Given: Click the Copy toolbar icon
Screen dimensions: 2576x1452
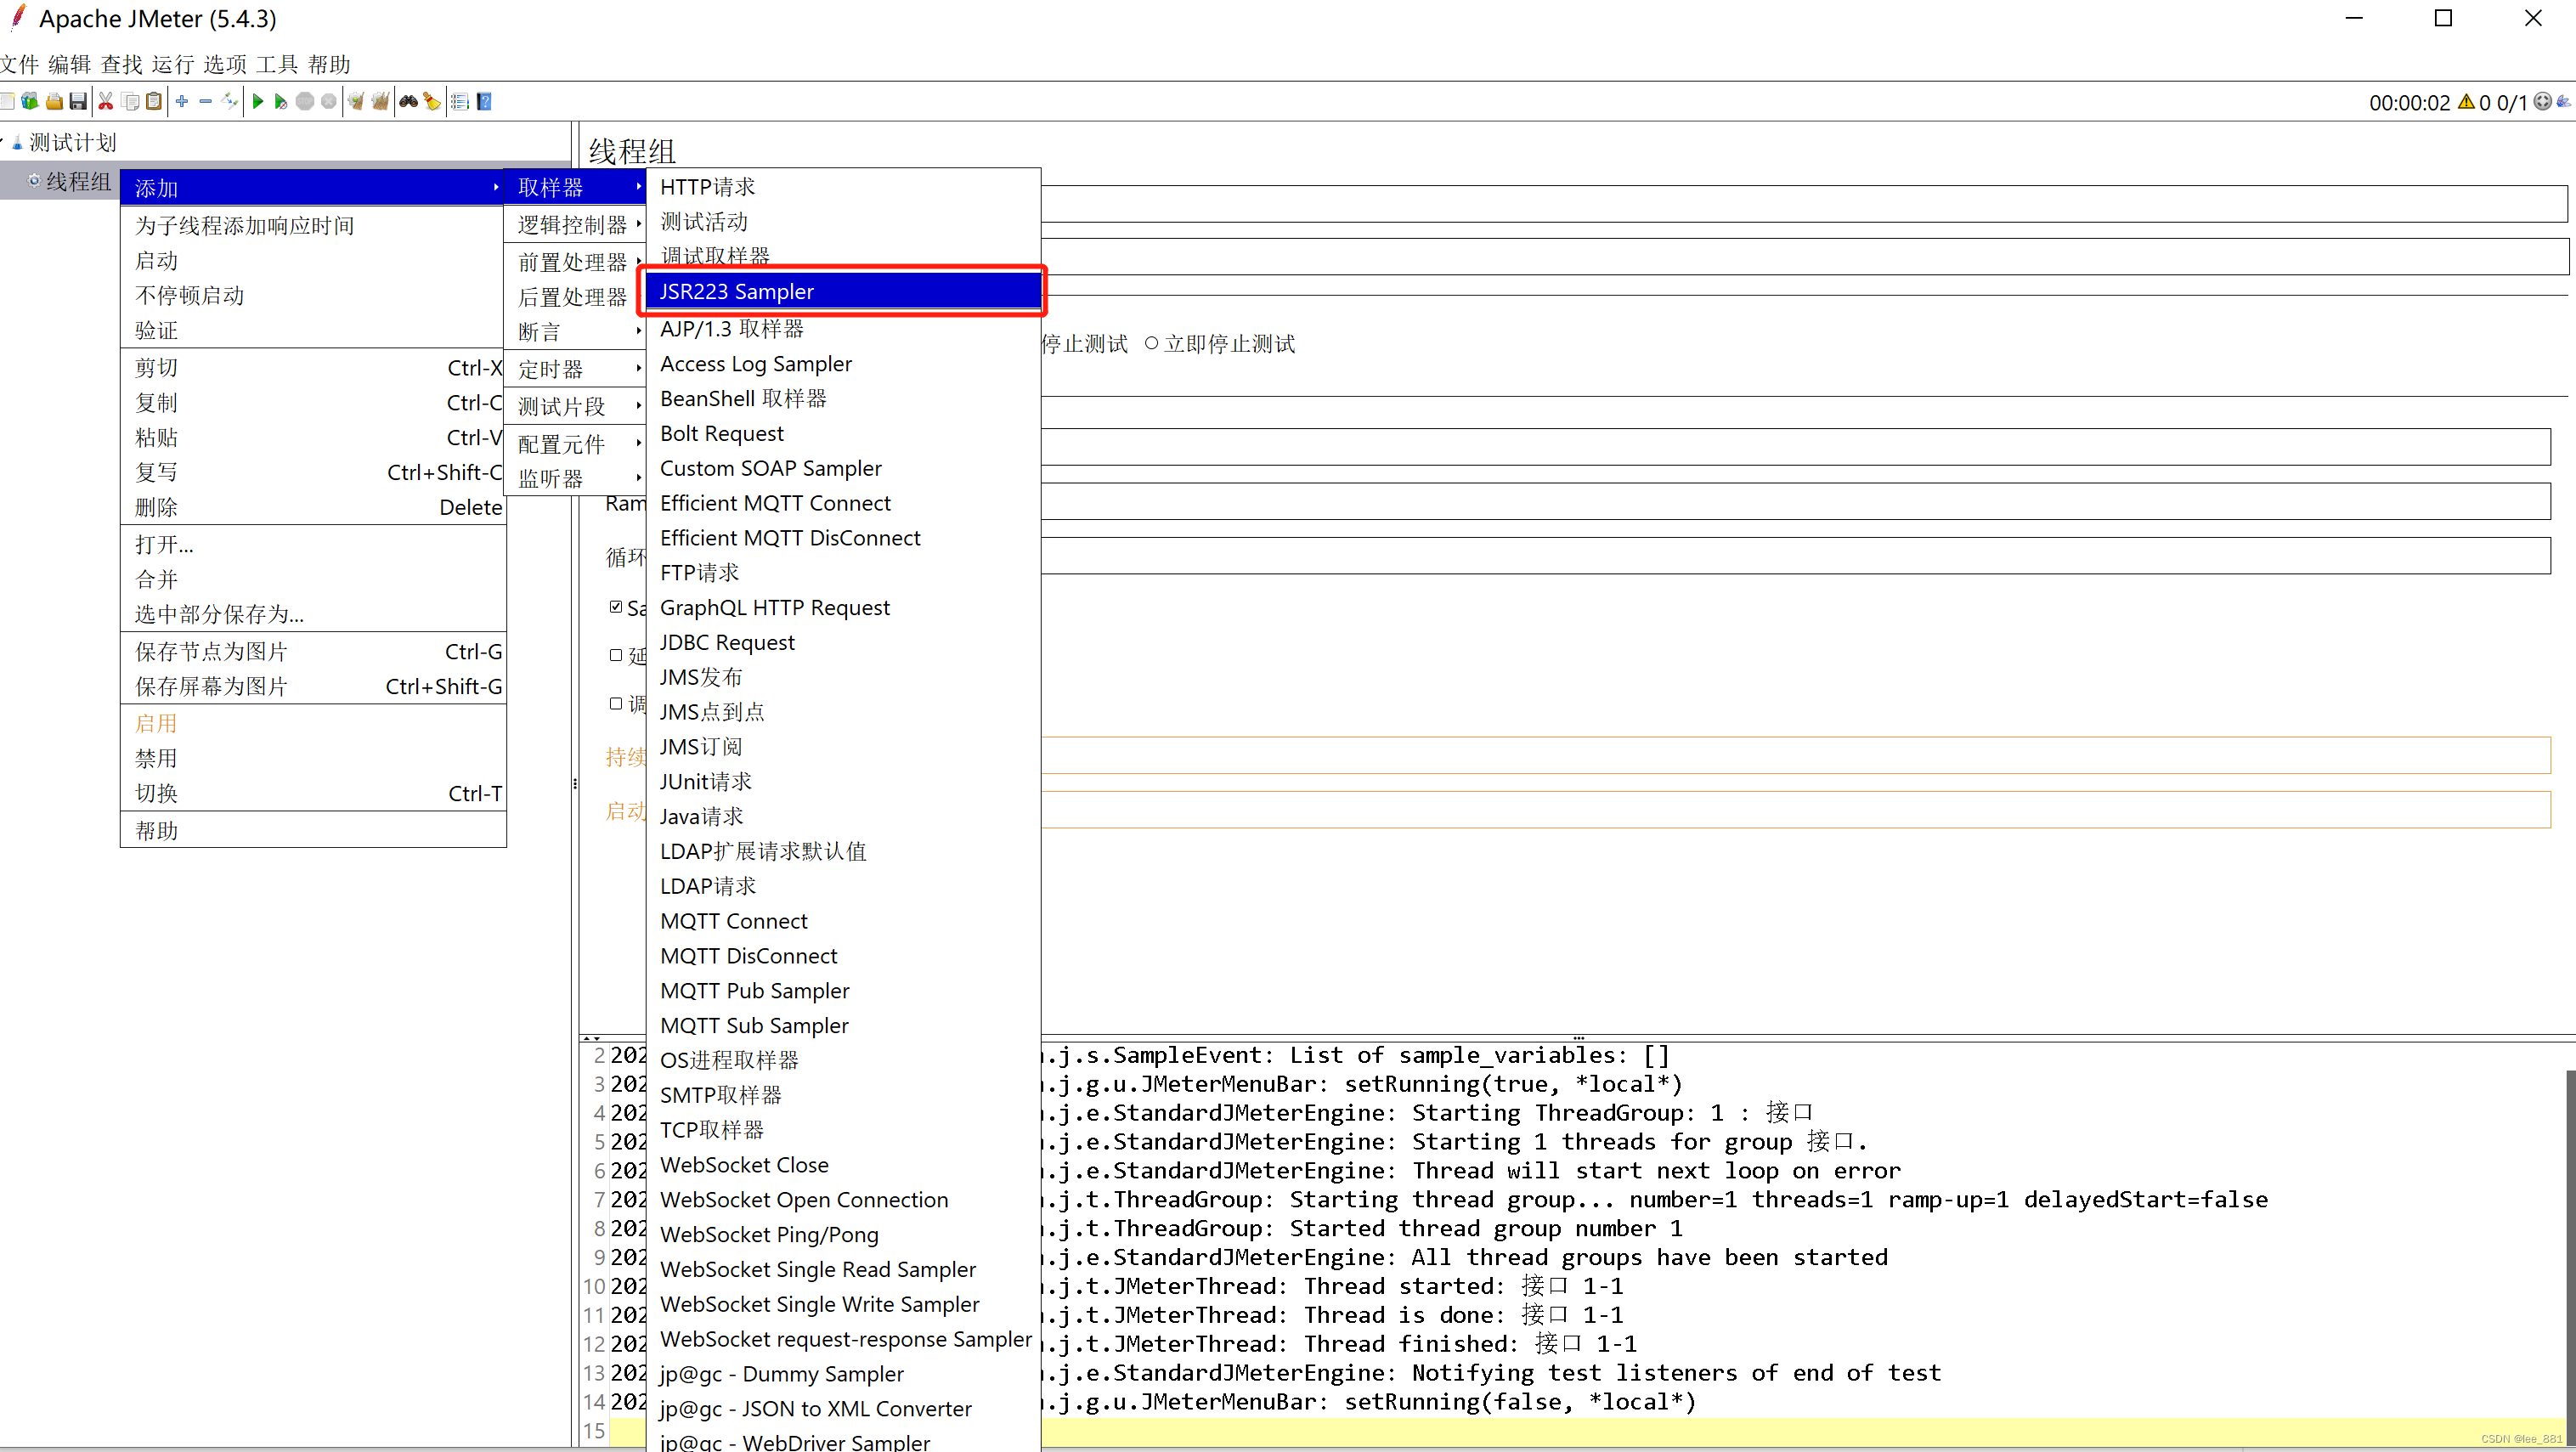Looking at the screenshot, I should click(130, 101).
